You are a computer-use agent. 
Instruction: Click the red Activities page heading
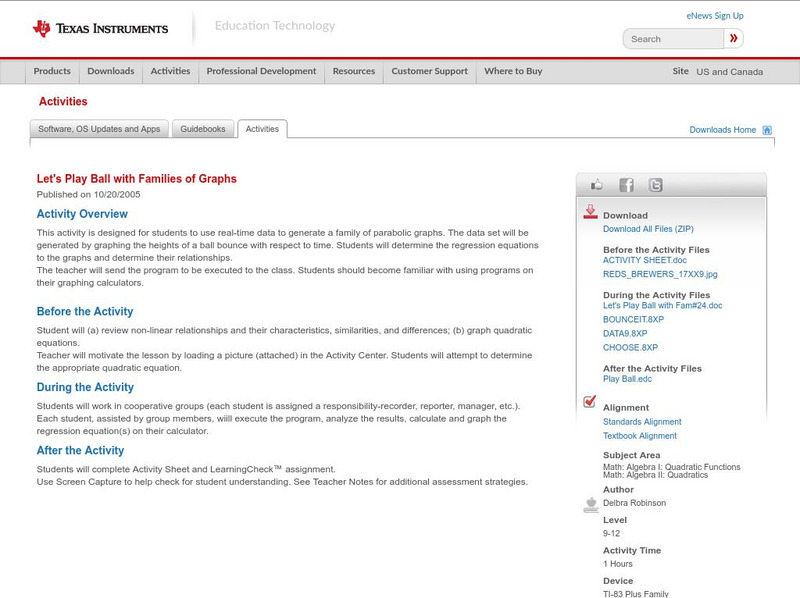pos(63,102)
